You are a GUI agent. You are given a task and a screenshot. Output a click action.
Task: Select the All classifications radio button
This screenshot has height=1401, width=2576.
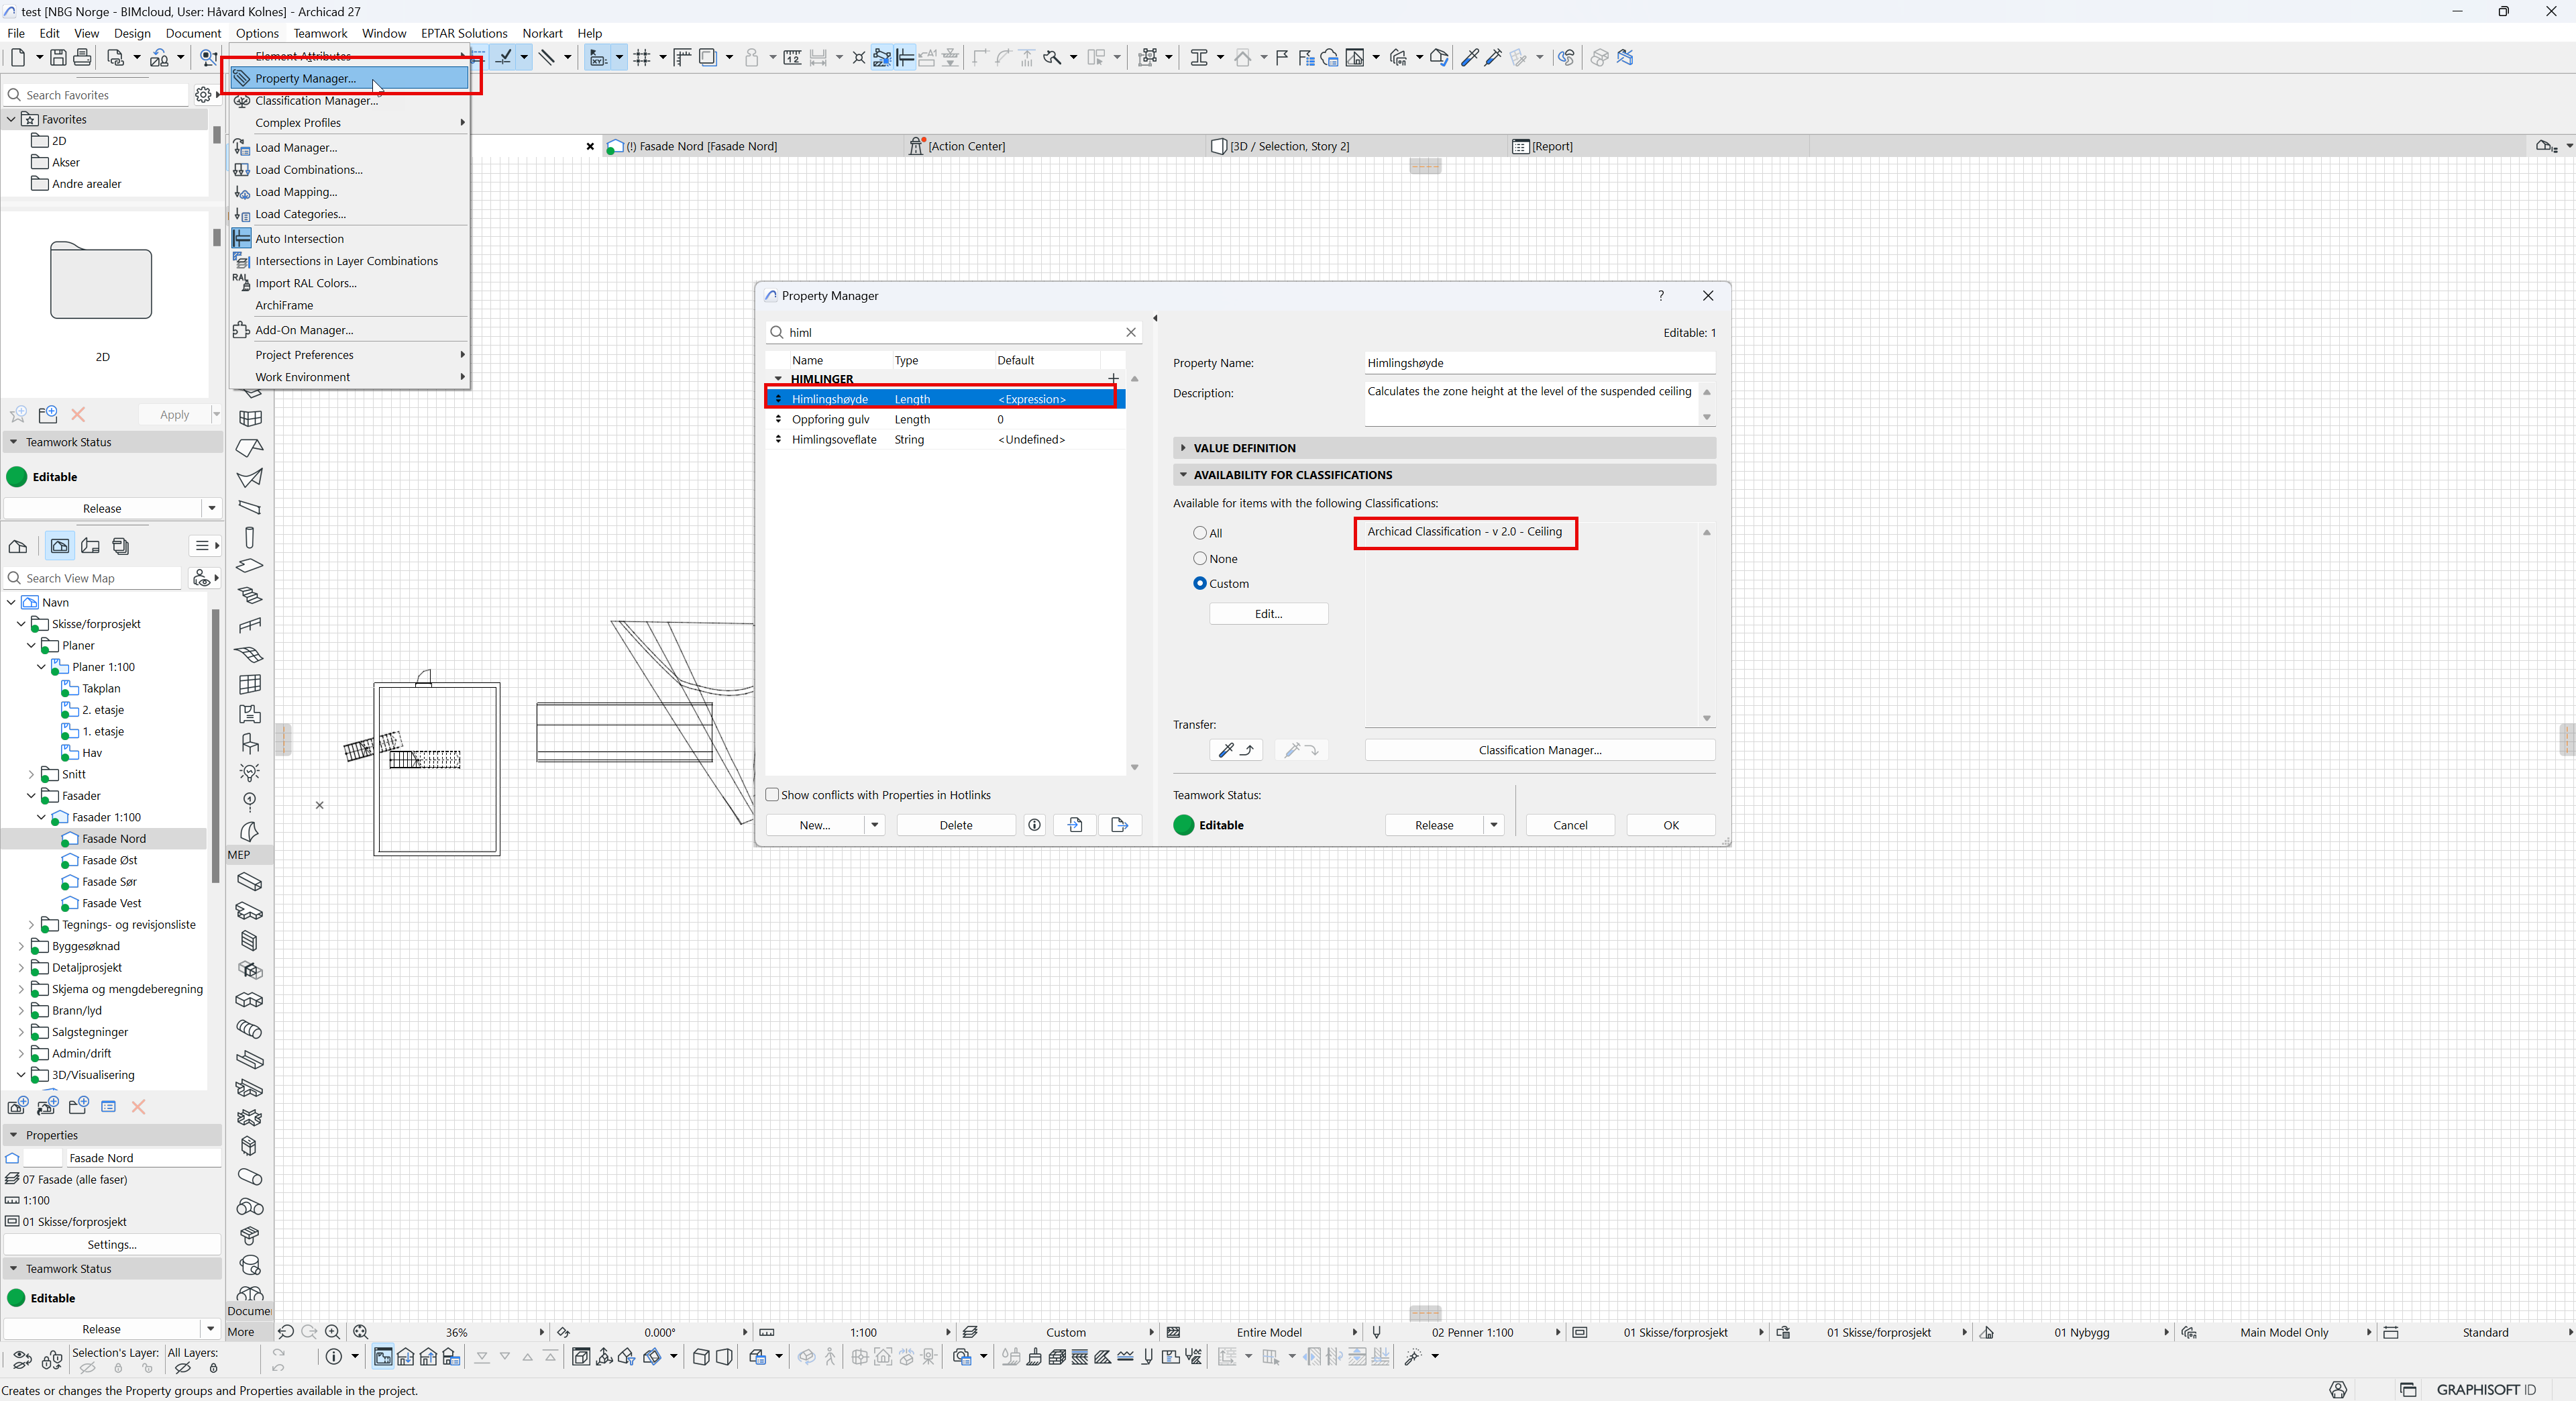coord(1200,533)
